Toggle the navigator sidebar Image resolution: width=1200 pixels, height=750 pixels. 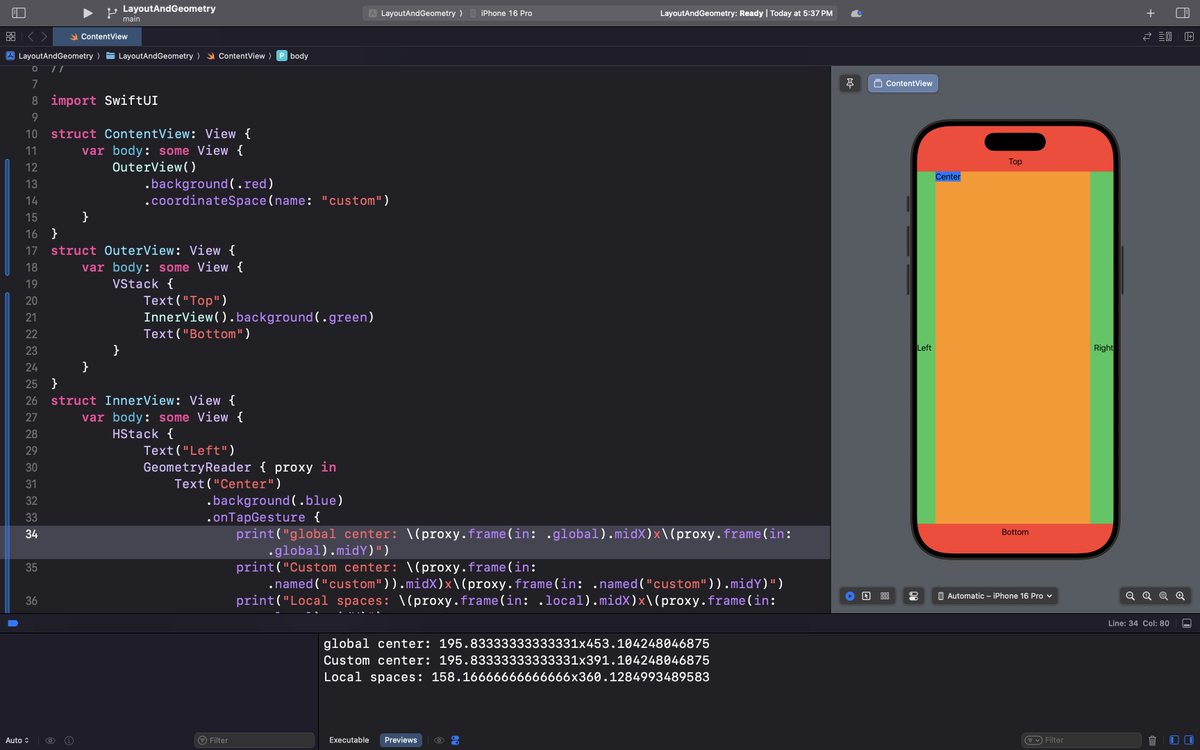(x=18, y=13)
